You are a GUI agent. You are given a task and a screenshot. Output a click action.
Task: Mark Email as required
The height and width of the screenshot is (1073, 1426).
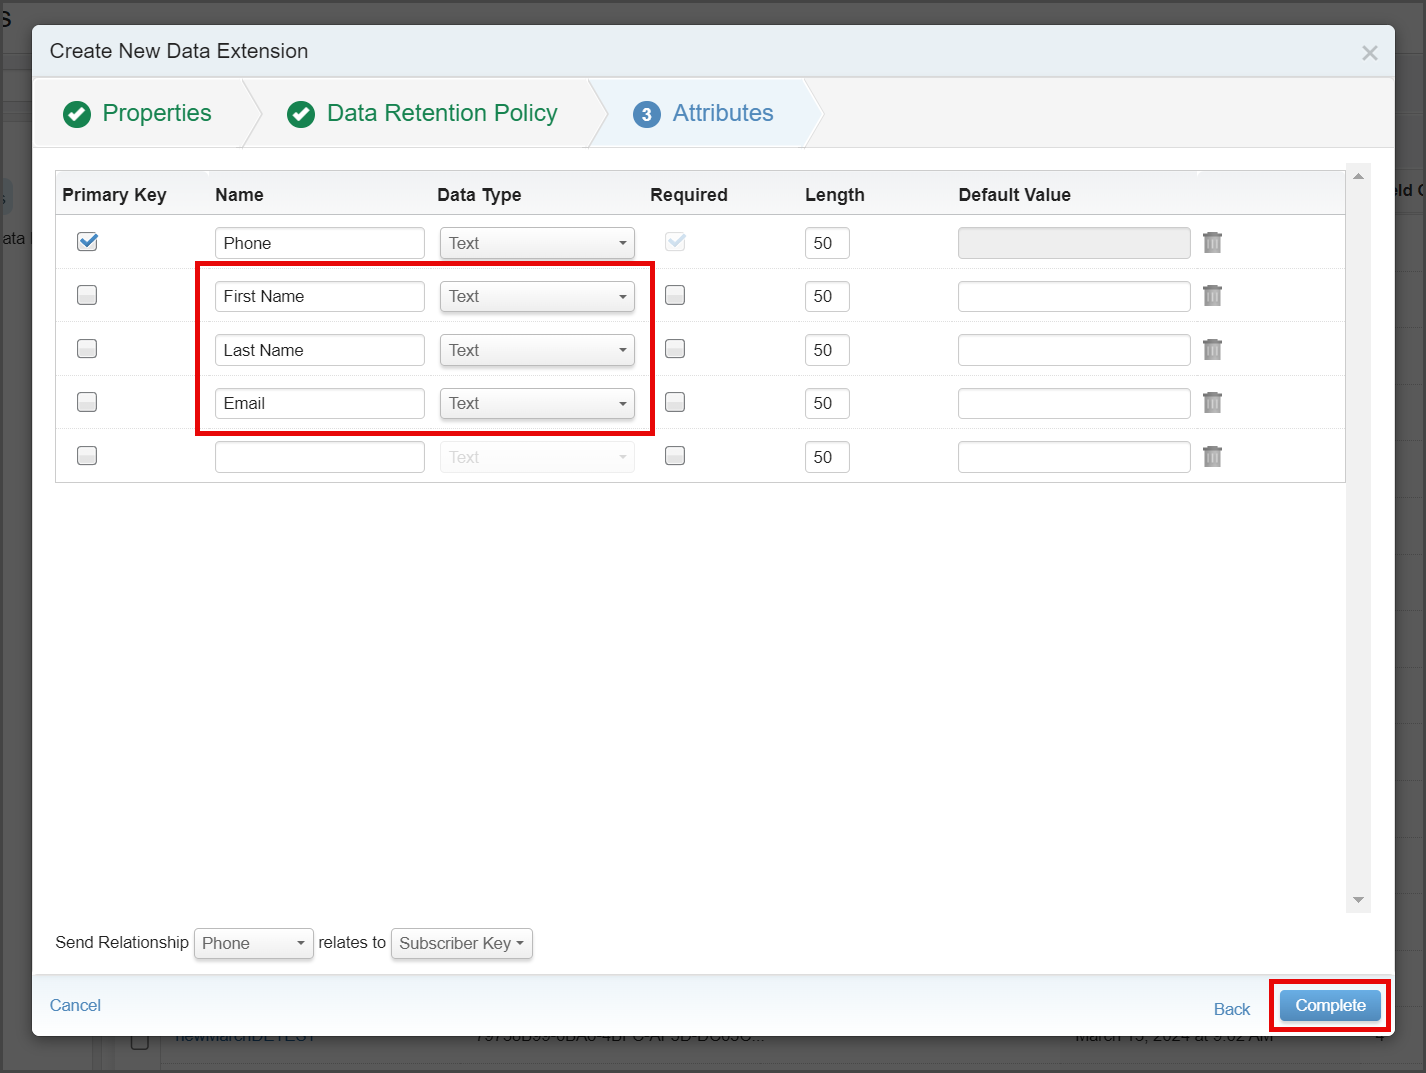point(675,402)
